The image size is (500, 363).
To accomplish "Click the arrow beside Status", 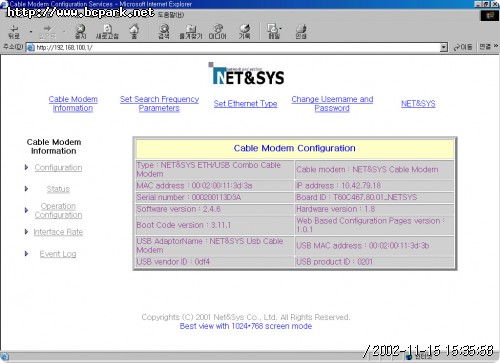I will coord(27,189).
